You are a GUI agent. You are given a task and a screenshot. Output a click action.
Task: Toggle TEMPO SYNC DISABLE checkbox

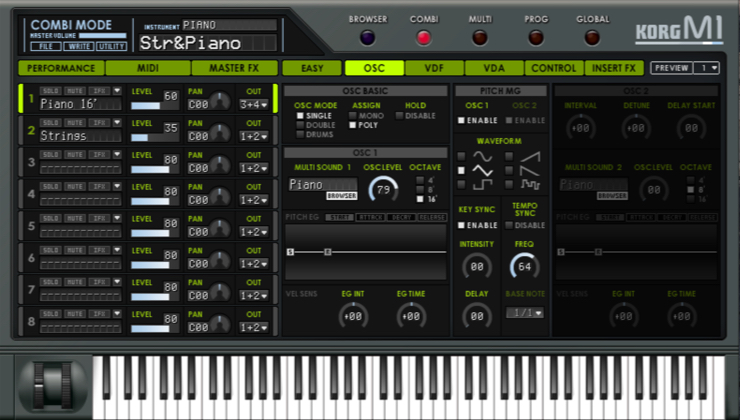pyautogui.click(x=509, y=225)
